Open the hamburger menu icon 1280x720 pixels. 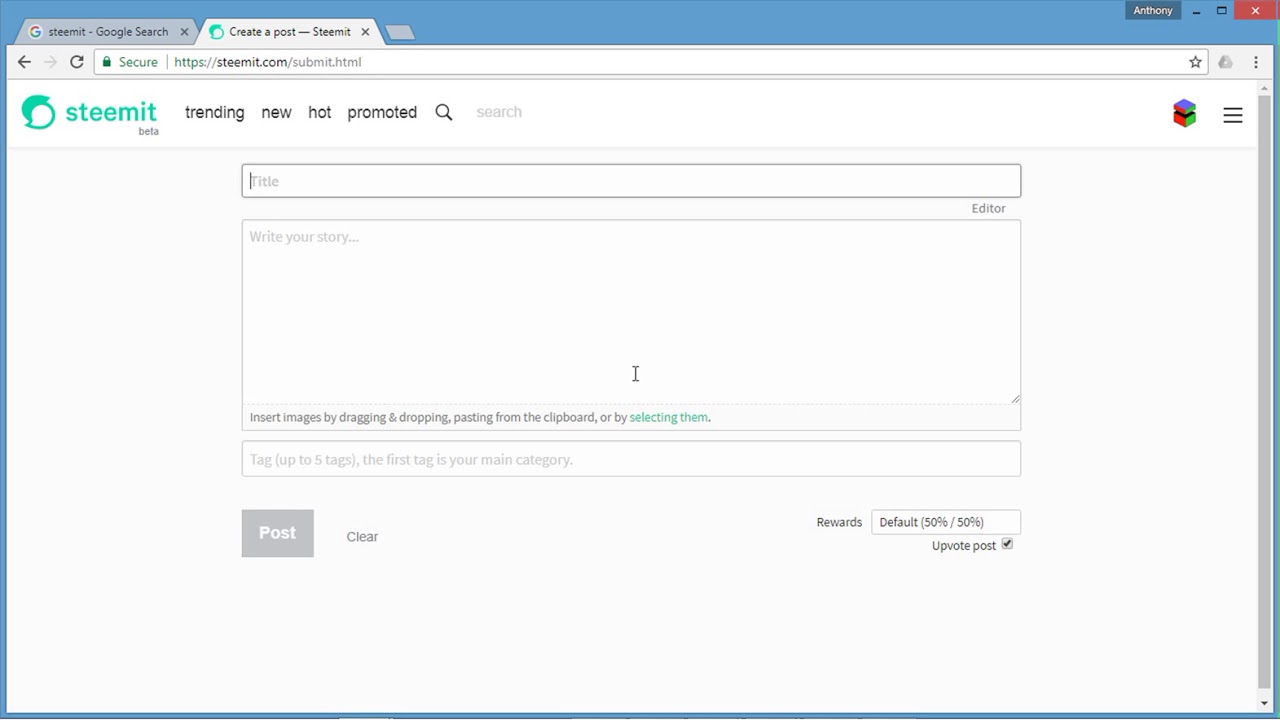1233,115
